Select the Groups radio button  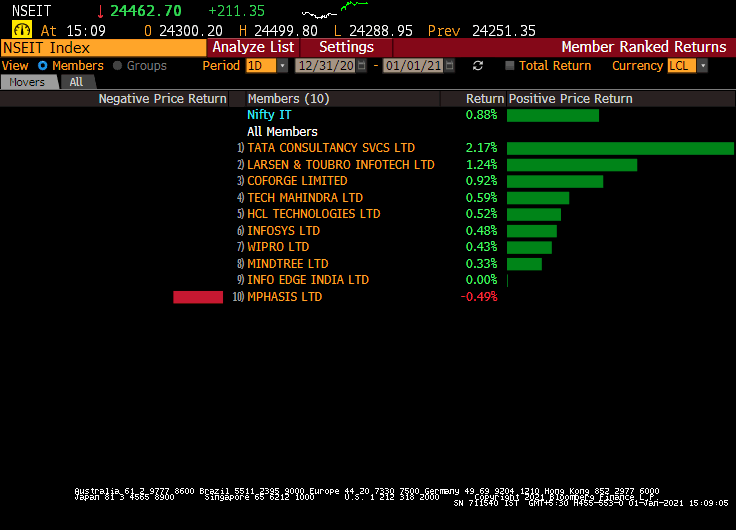click(x=118, y=66)
